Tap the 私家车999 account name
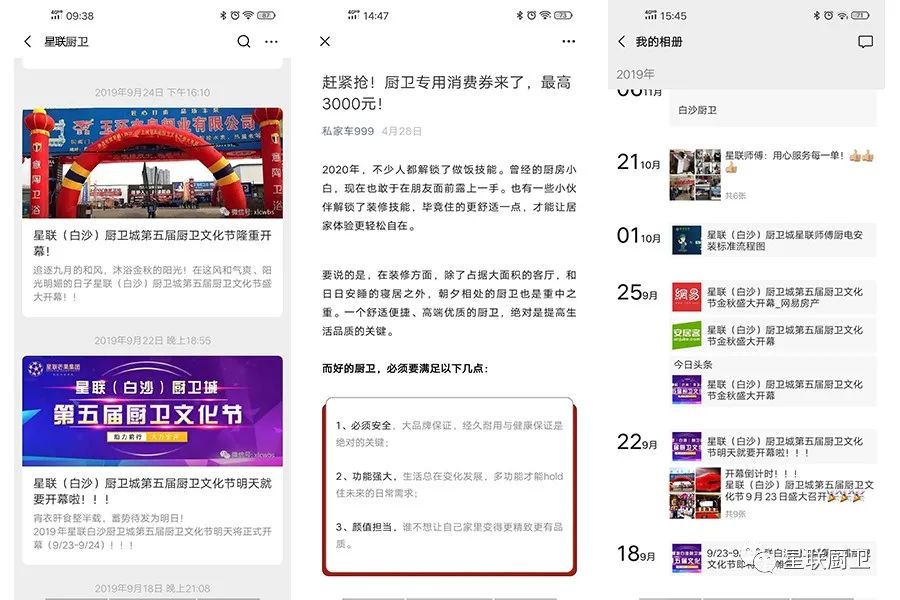 point(348,131)
